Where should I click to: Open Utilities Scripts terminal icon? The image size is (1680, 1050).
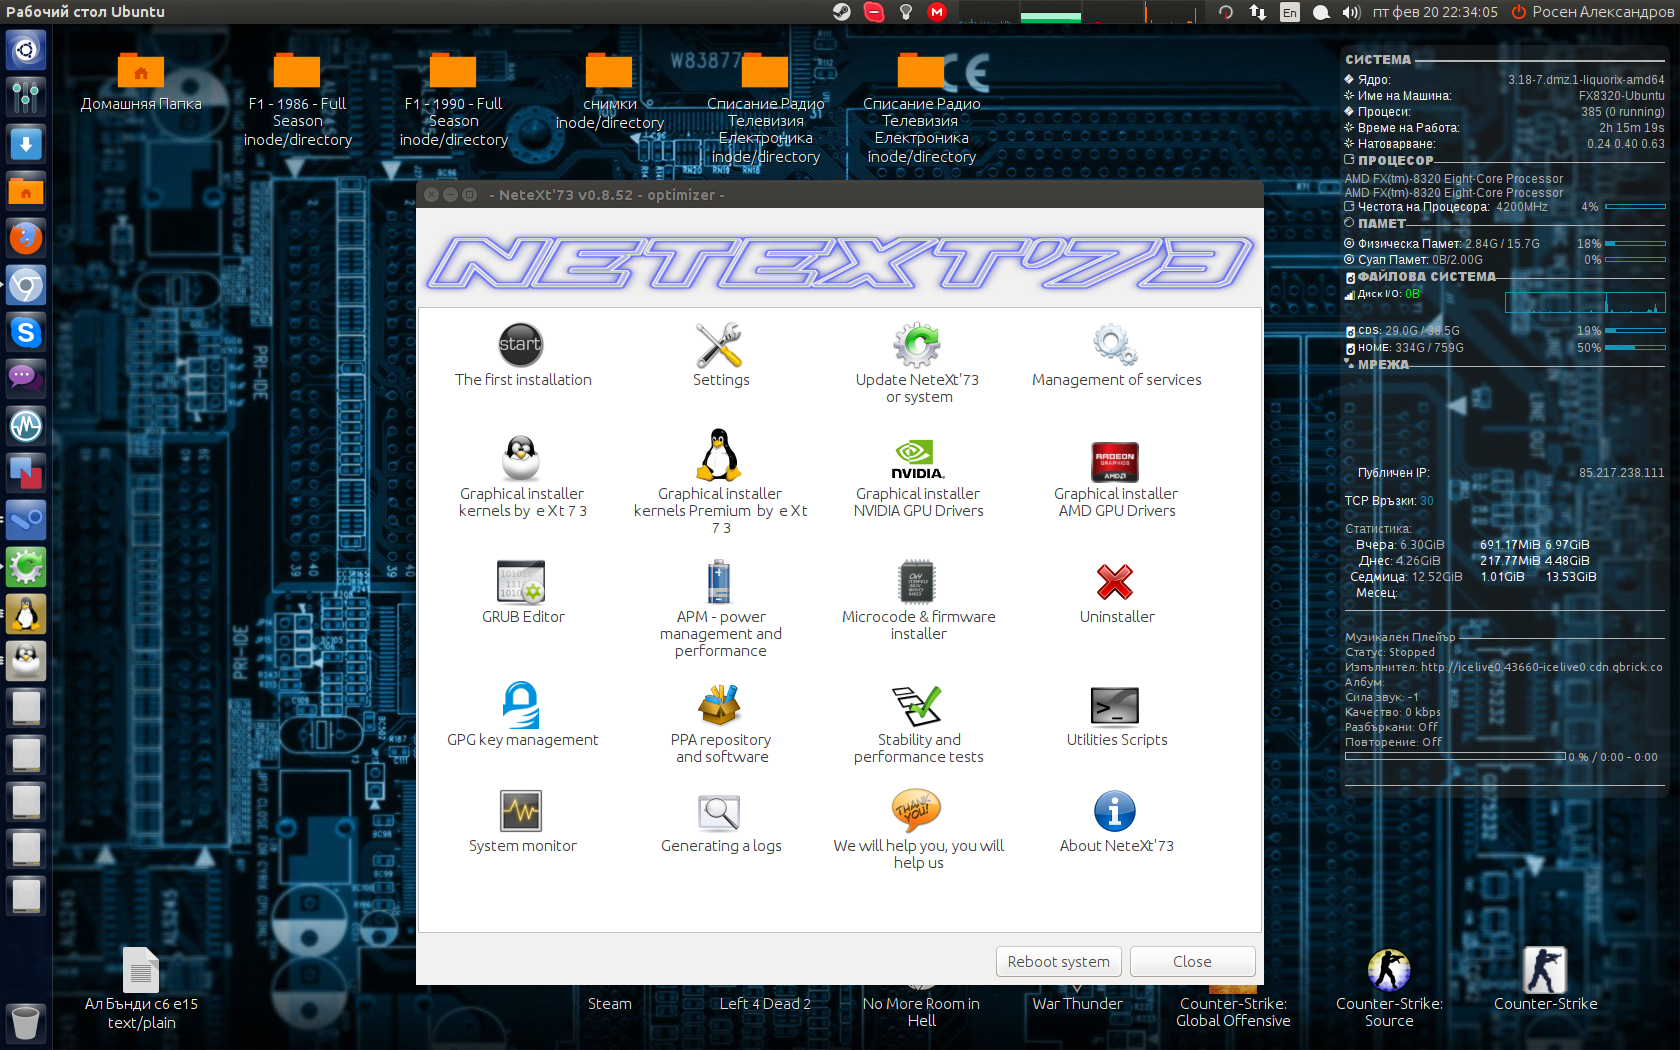pos(1115,705)
